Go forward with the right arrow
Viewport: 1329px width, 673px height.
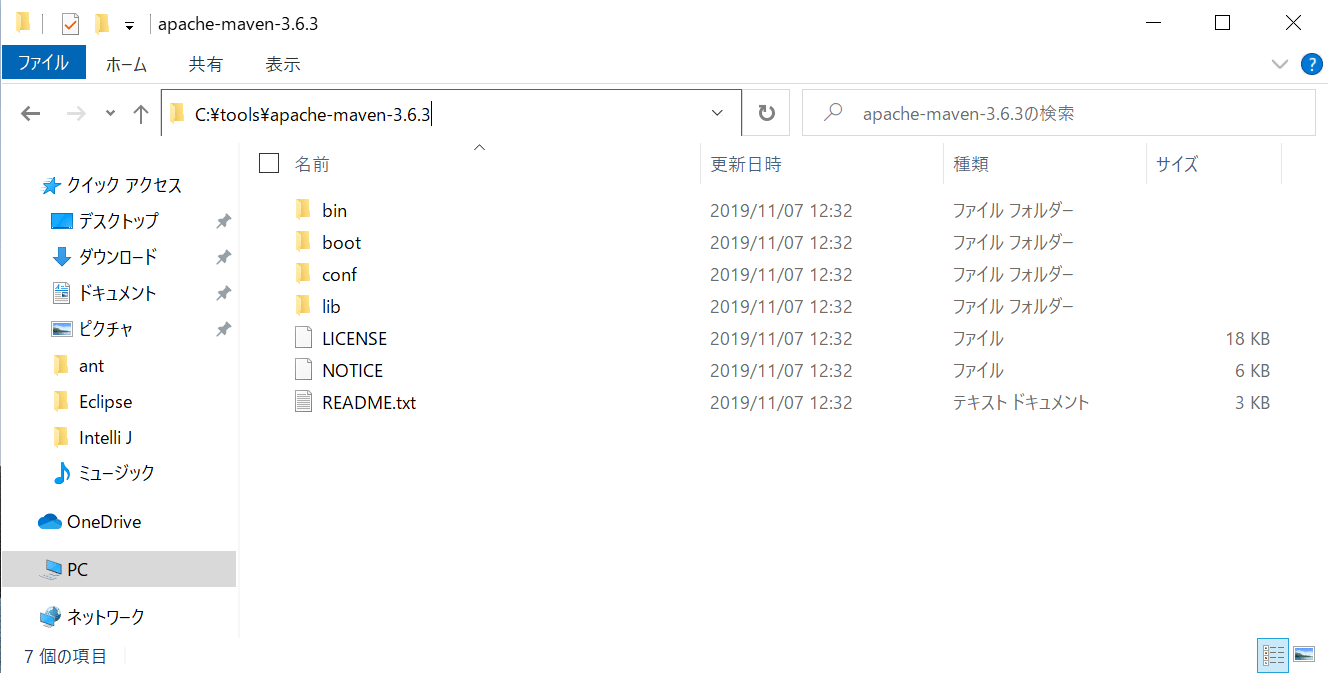click(x=75, y=113)
